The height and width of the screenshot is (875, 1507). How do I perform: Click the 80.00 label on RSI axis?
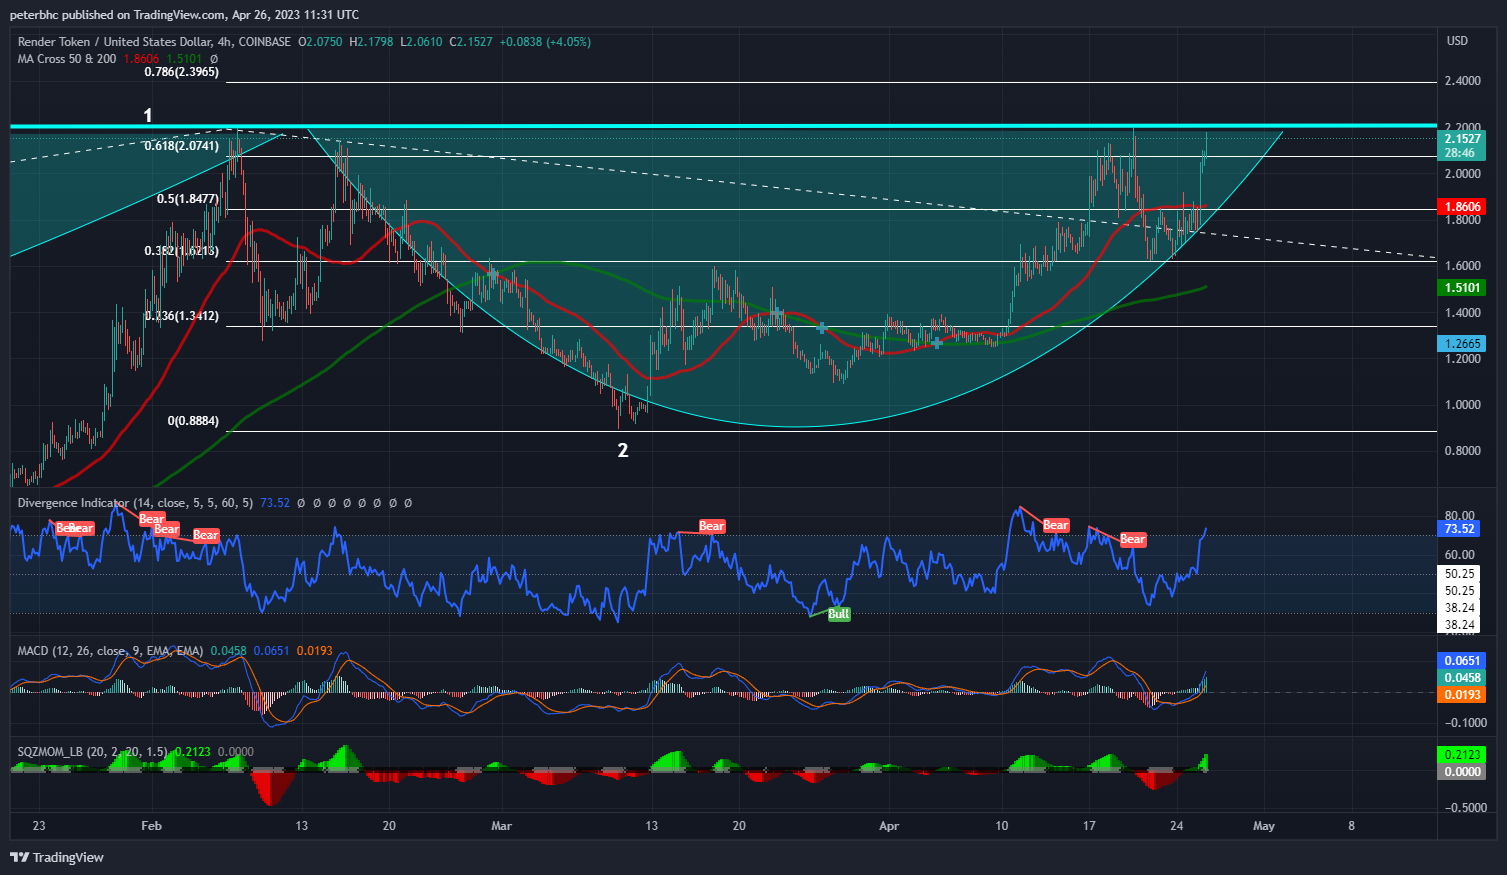tap(1460, 516)
